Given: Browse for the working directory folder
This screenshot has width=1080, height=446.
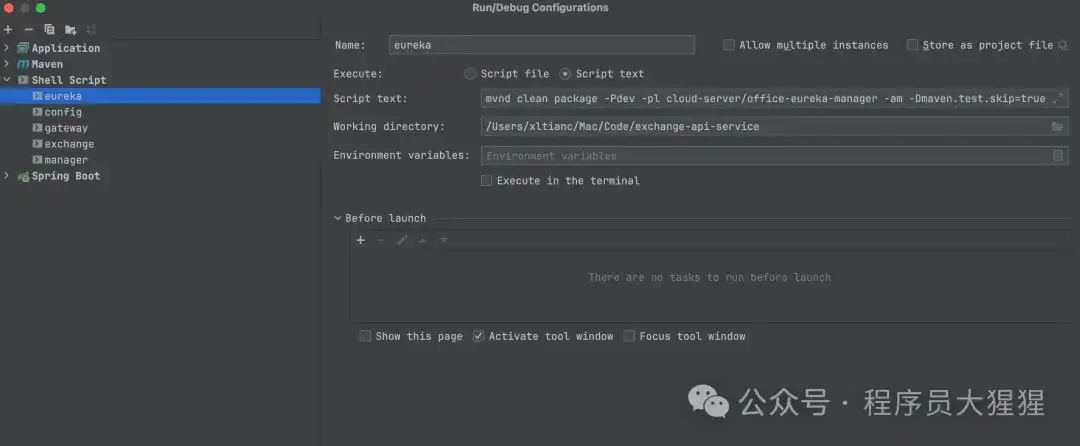Looking at the screenshot, I should (x=1057, y=127).
